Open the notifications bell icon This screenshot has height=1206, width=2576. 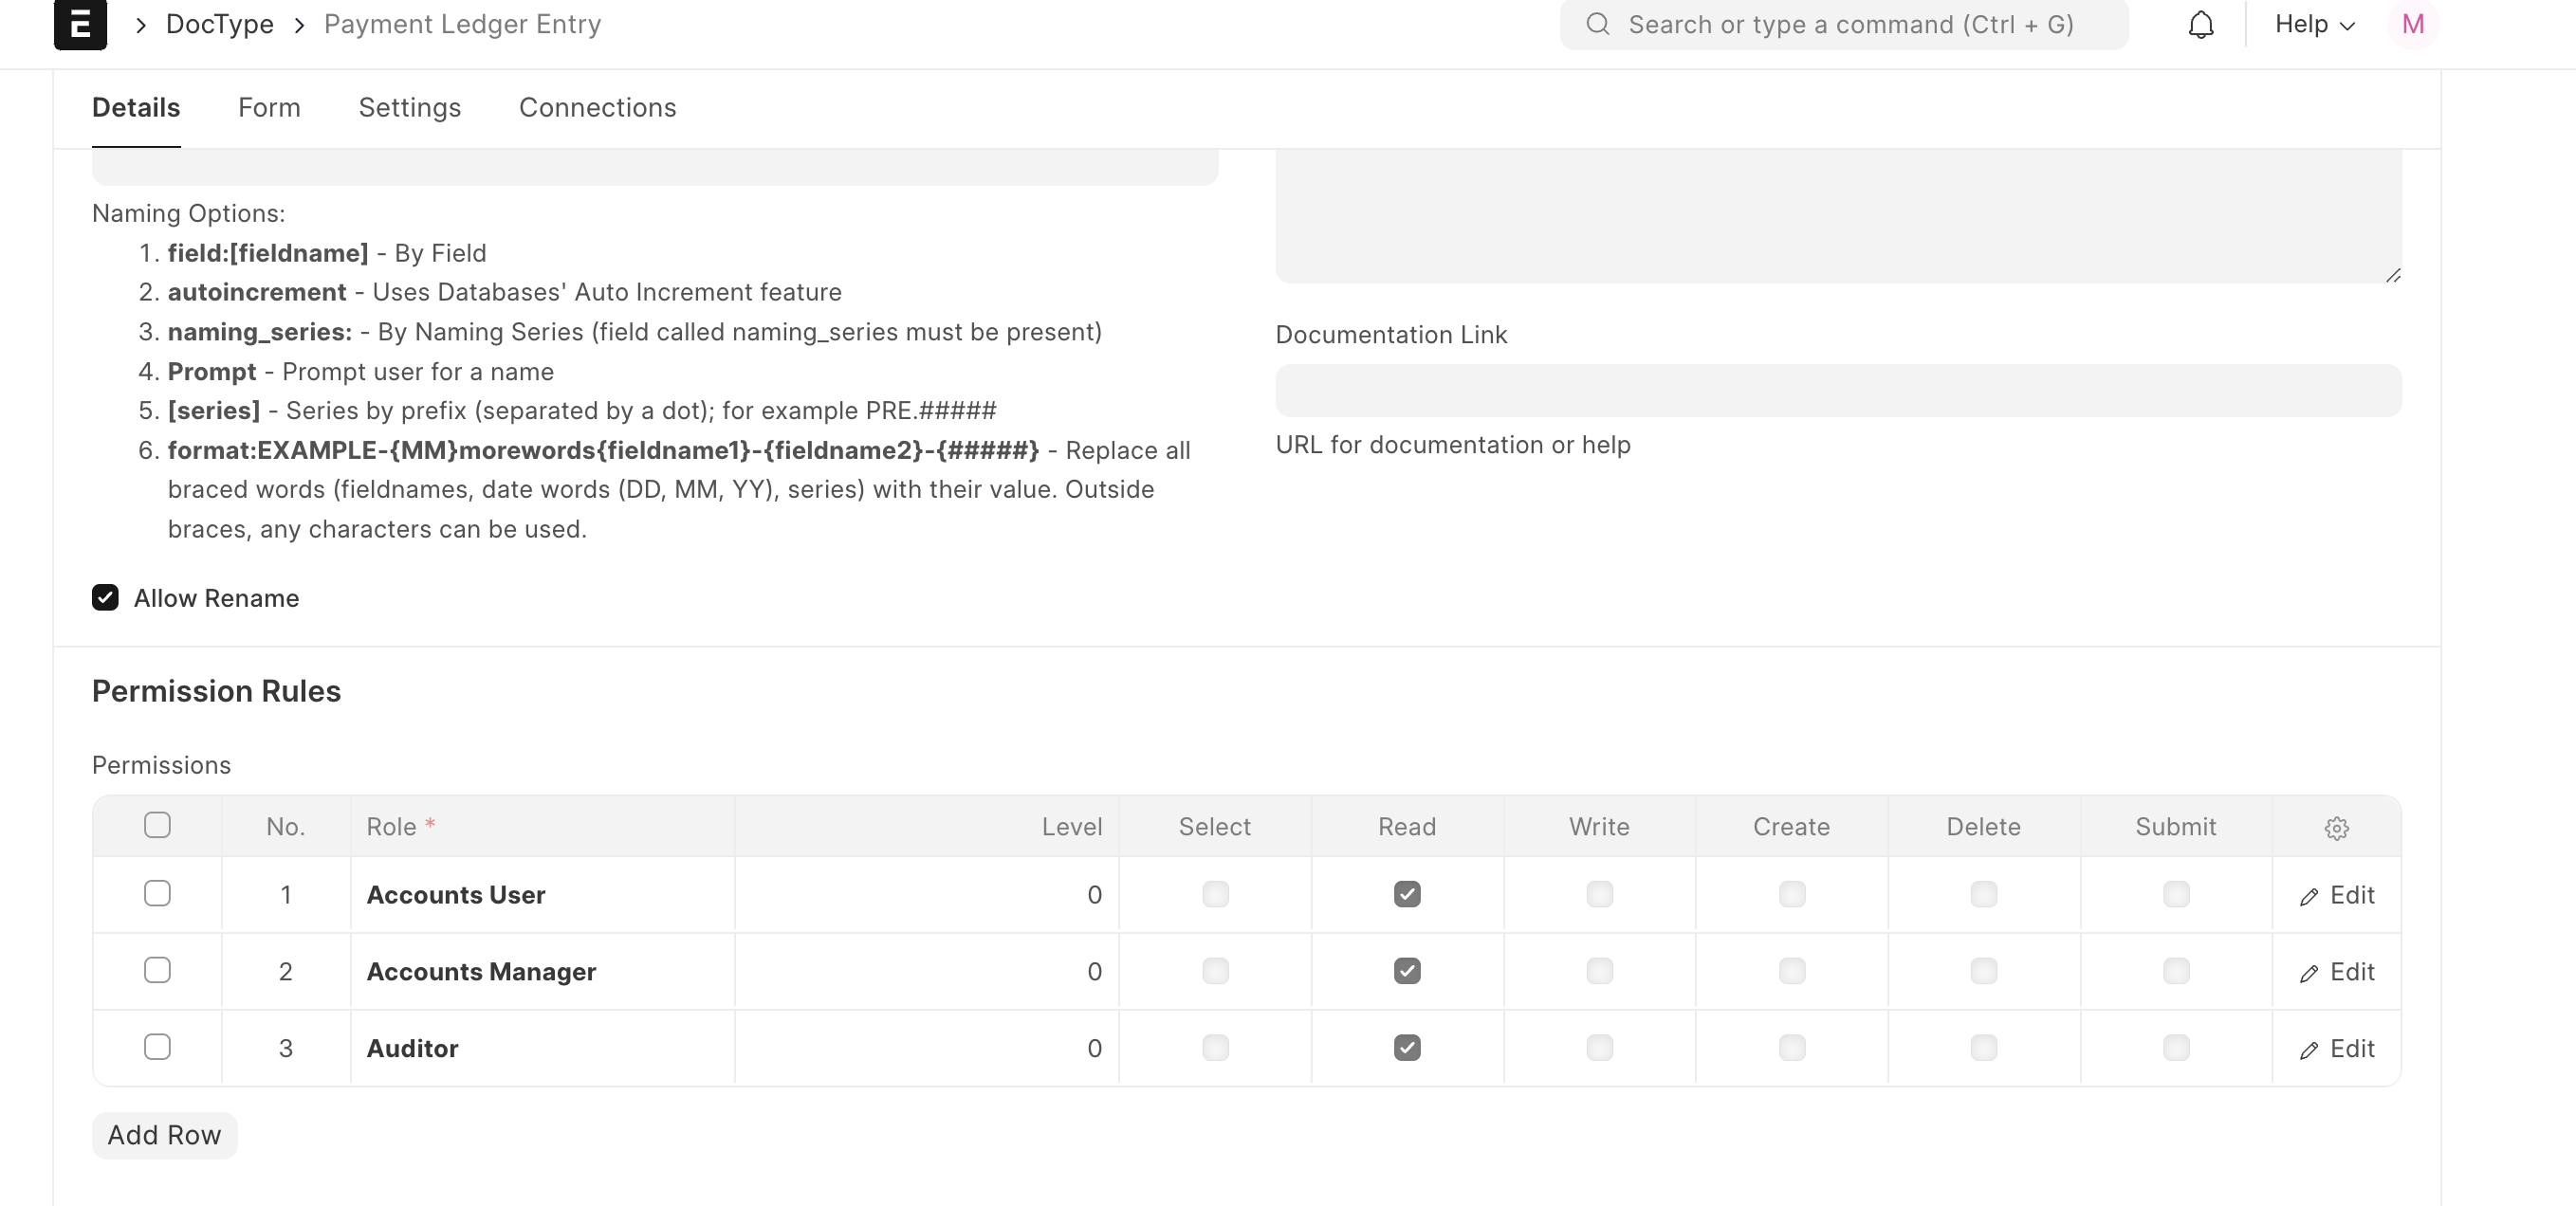pos(2200,24)
